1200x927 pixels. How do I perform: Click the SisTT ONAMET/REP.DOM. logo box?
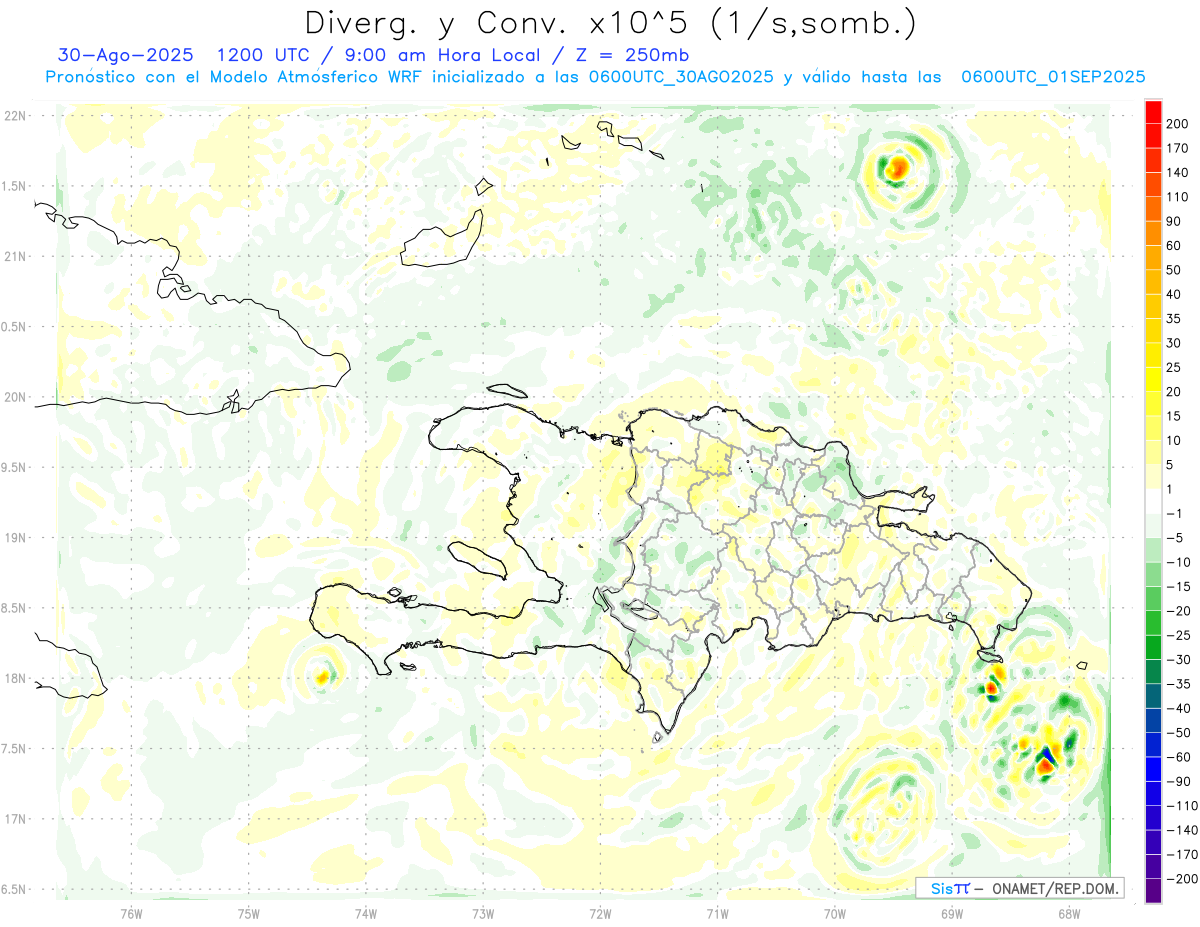coord(1019,888)
